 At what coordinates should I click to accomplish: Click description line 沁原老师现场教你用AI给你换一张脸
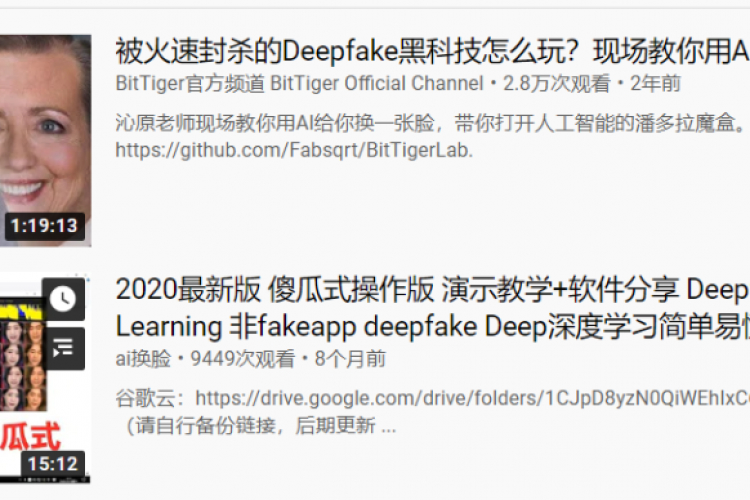pos(432,123)
